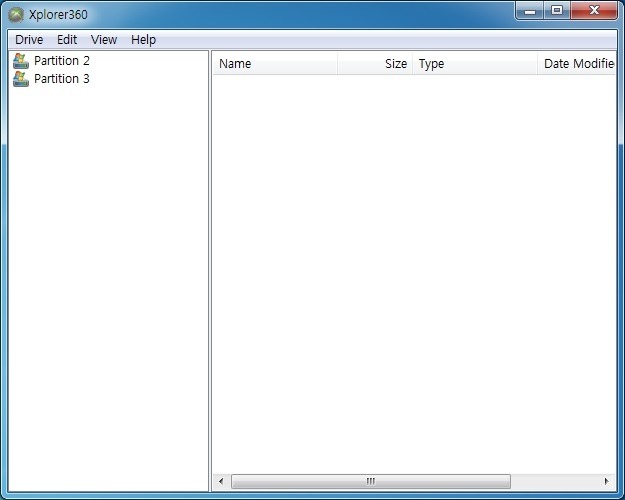Open the Edit menu
625x500 pixels.
click(67, 39)
